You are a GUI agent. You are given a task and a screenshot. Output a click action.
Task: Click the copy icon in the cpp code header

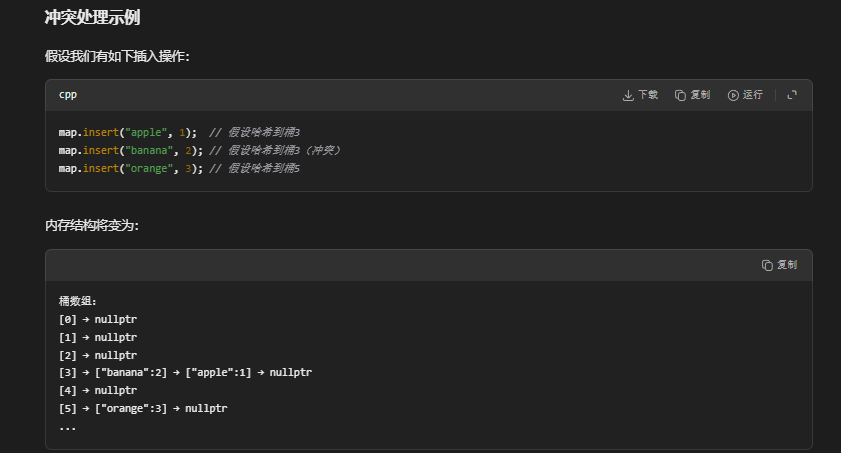[x=680, y=95]
